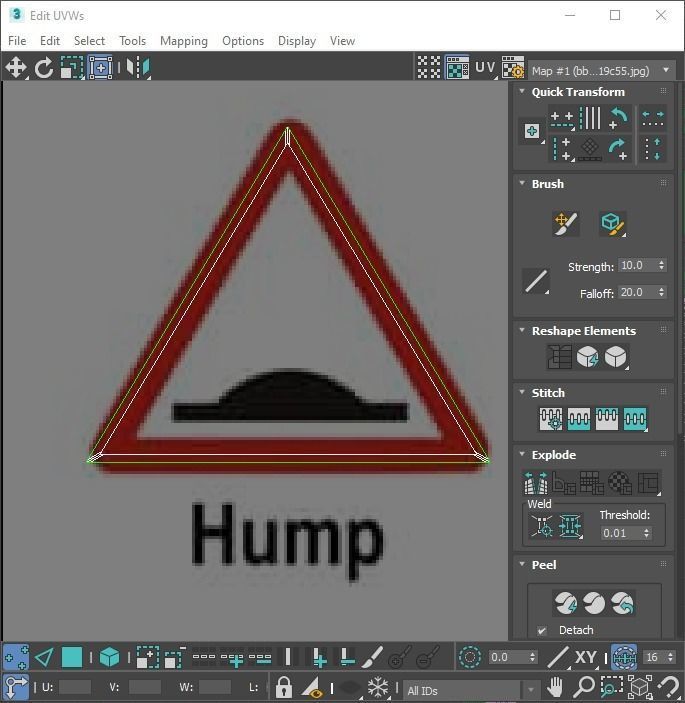This screenshot has height=703, width=685.
Task: Click the Mirror horizontal tool
Action: point(138,68)
